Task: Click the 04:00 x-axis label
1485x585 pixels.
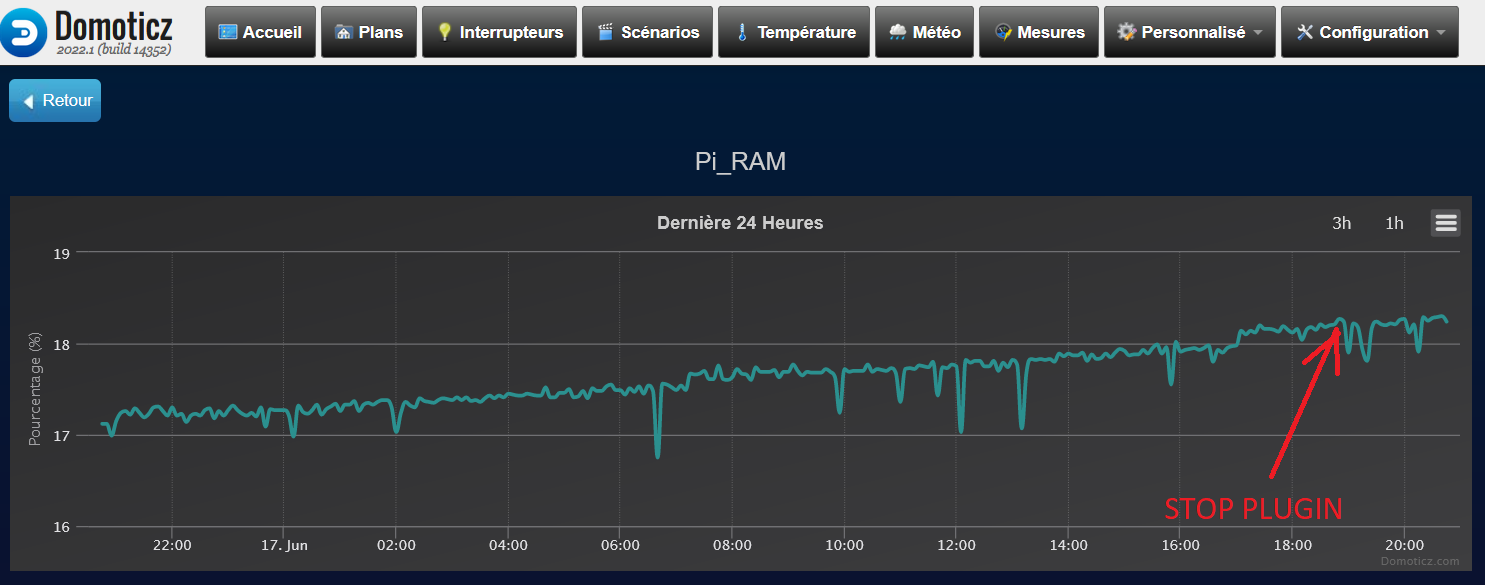Action: (508, 545)
